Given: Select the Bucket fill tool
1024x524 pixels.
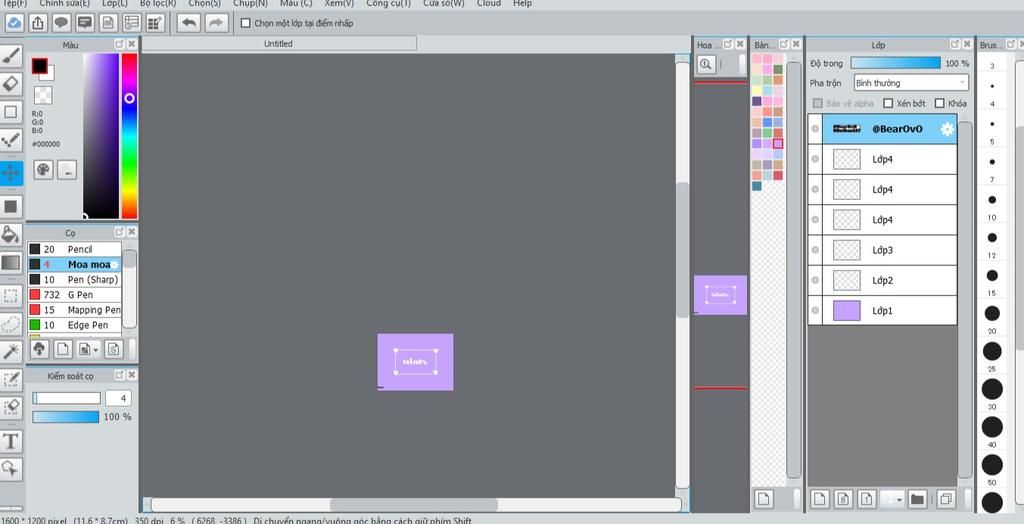Looking at the screenshot, I should (x=11, y=235).
